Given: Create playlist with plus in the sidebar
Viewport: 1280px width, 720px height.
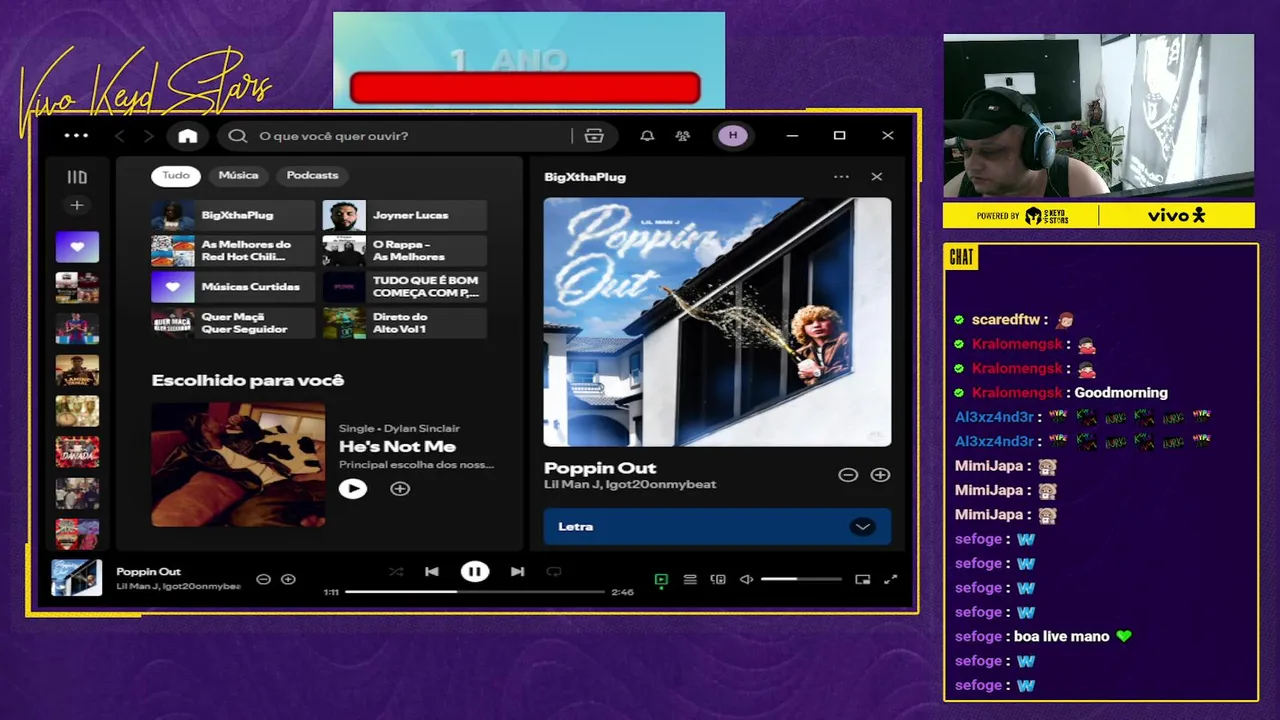Looking at the screenshot, I should point(77,205).
